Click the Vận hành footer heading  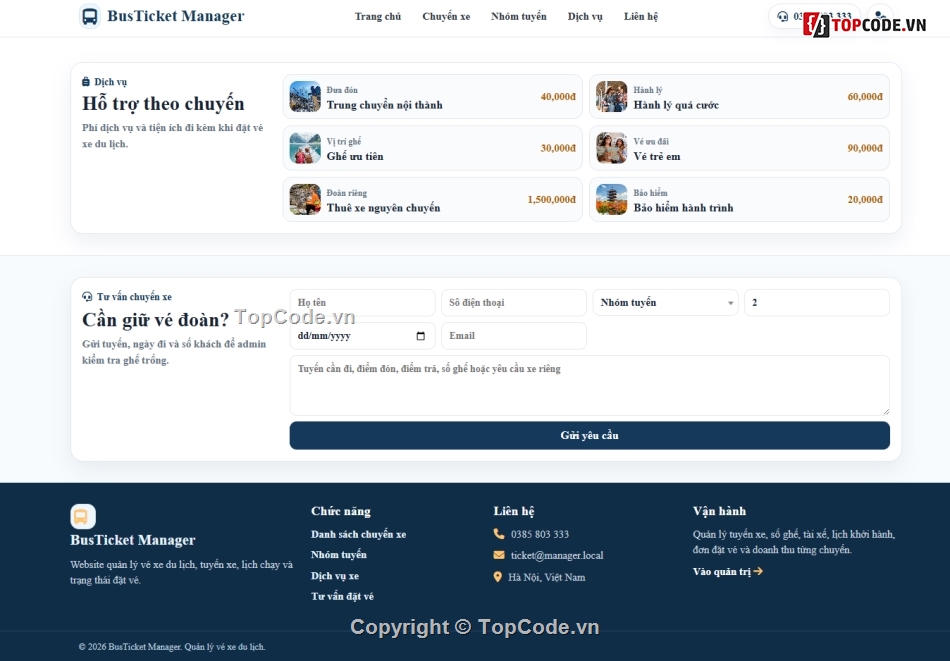(719, 511)
